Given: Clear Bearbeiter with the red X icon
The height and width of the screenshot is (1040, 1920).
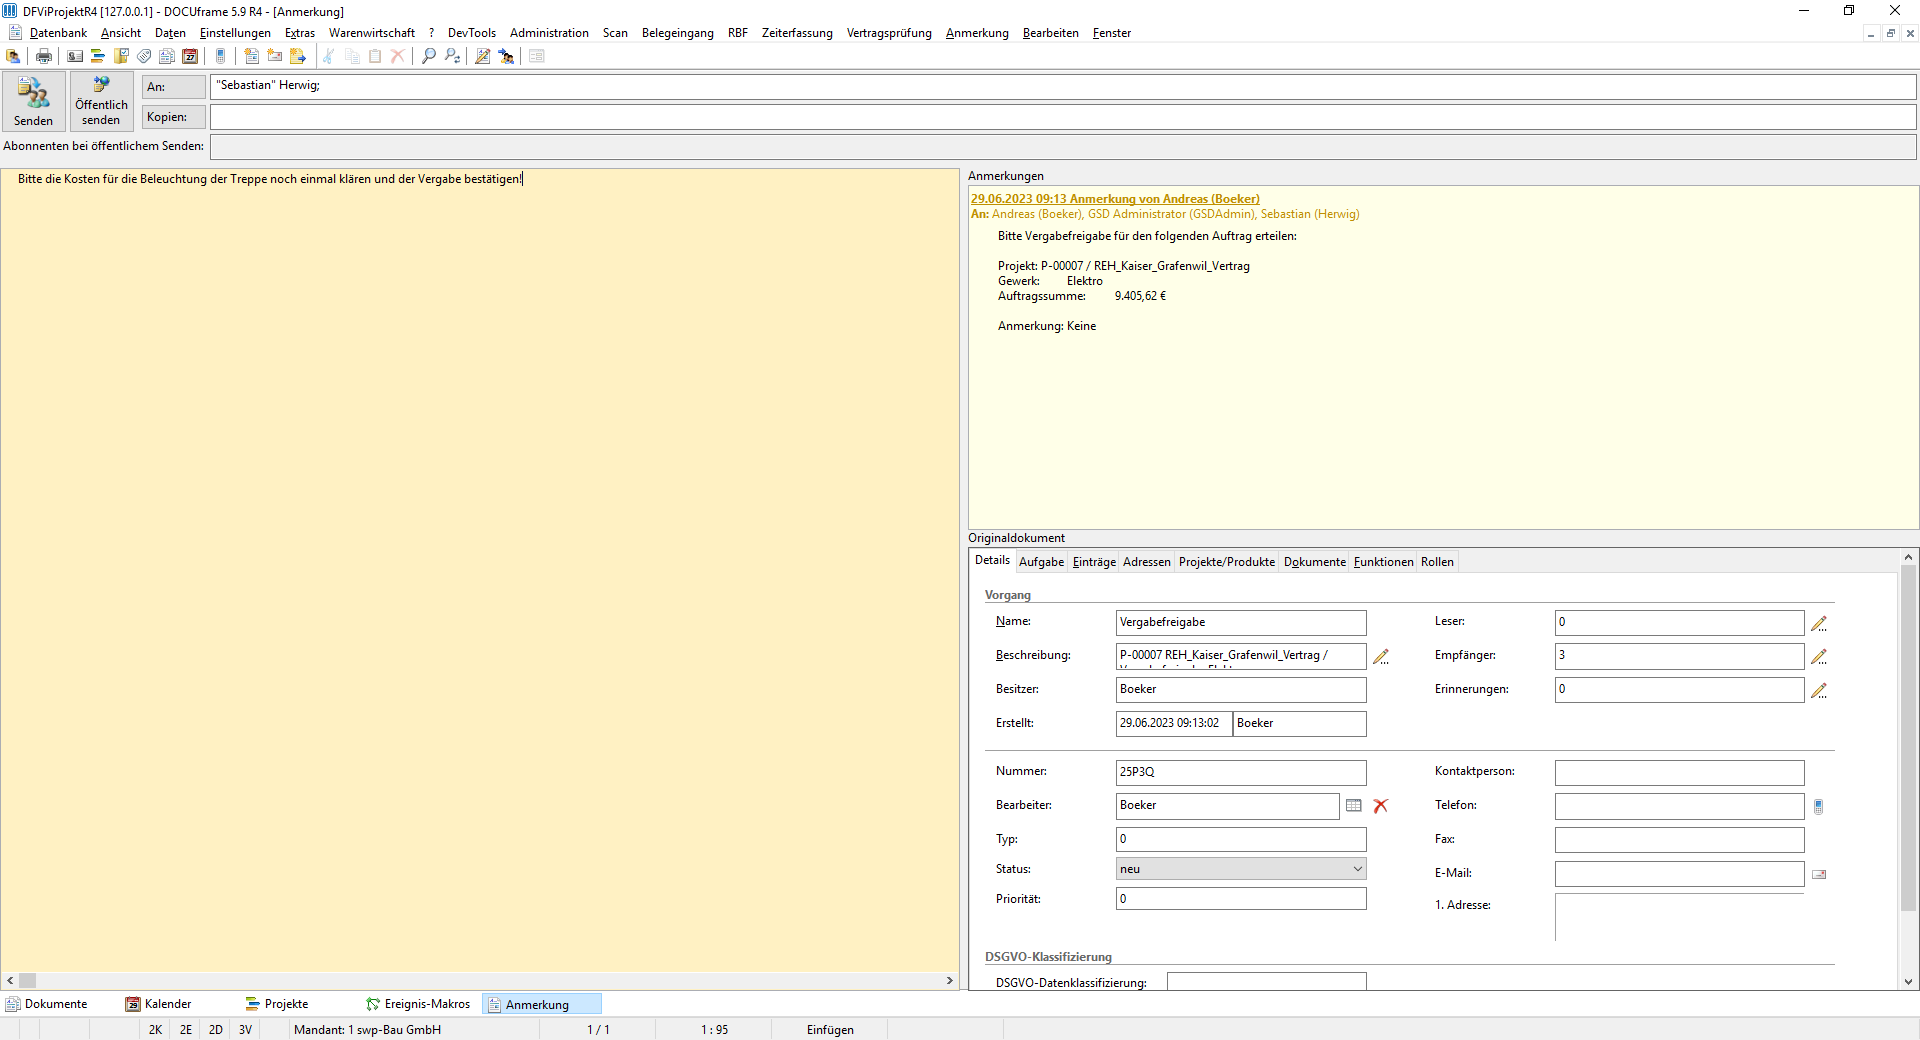Looking at the screenshot, I should tap(1381, 805).
